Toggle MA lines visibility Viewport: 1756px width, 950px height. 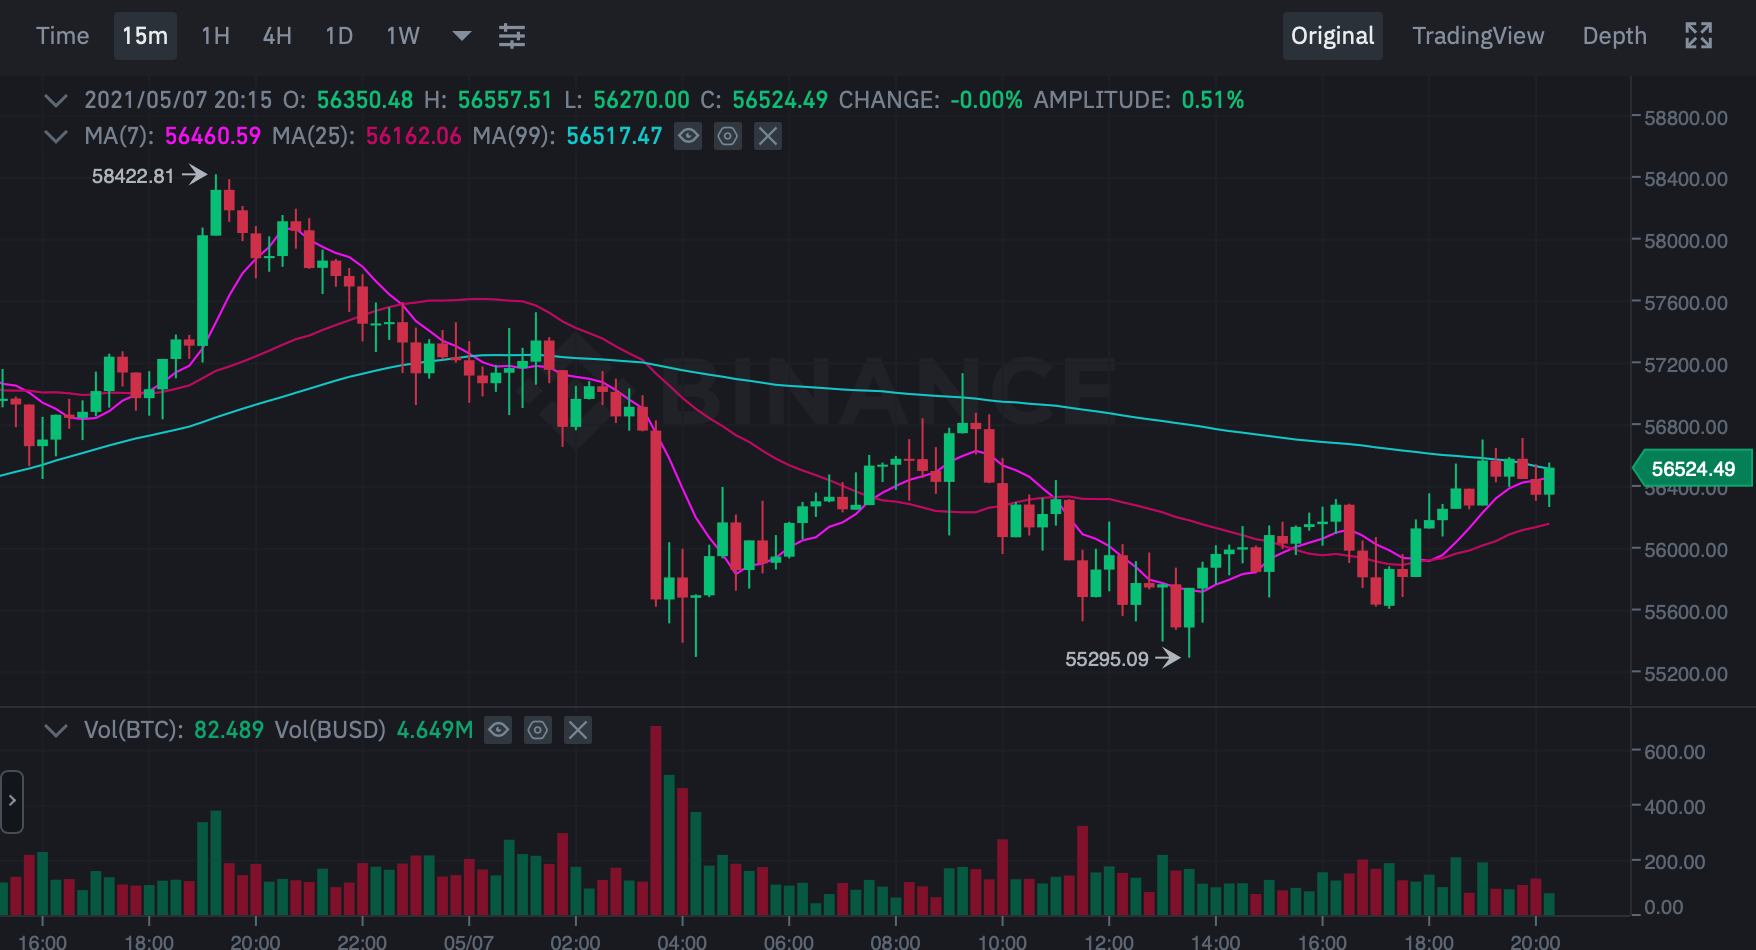pyautogui.click(x=688, y=136)
